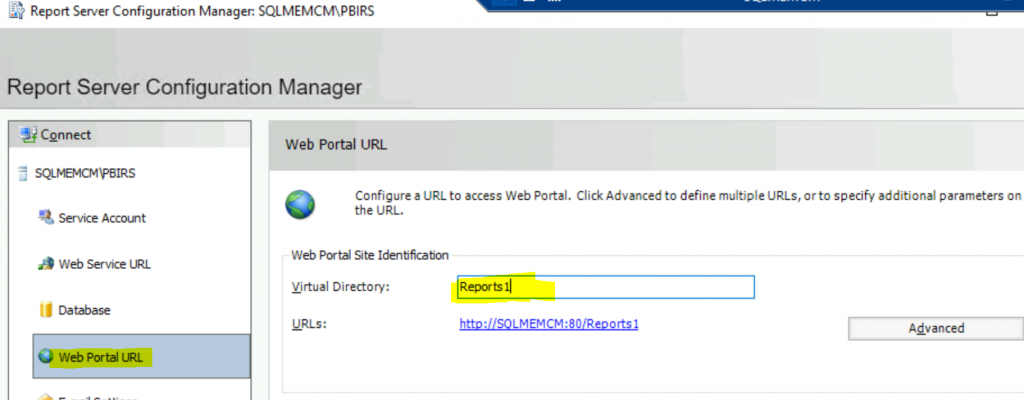Image resolution: width=1024 pixels, height=400 pixels.
Task: Click the large globe icon in Web Portal panel
Action: (300, 205)
